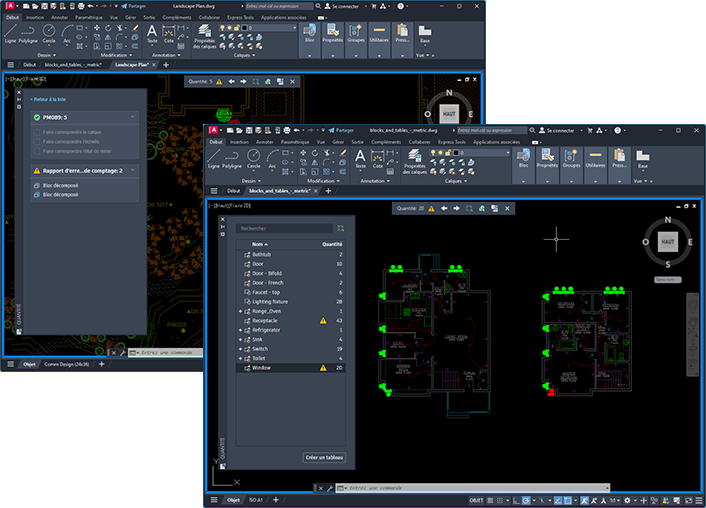The image size is (706, 508).
Task: Click the Cercle tool in Landscape Plan window
Action: tap(49, 34)
